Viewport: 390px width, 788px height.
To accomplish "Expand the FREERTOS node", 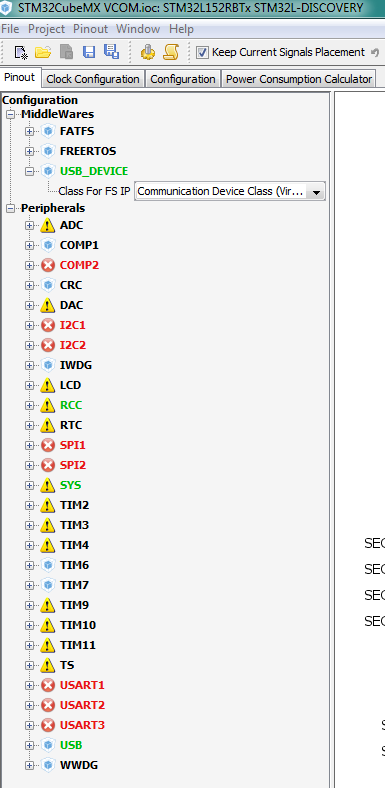I will [30, 151].
